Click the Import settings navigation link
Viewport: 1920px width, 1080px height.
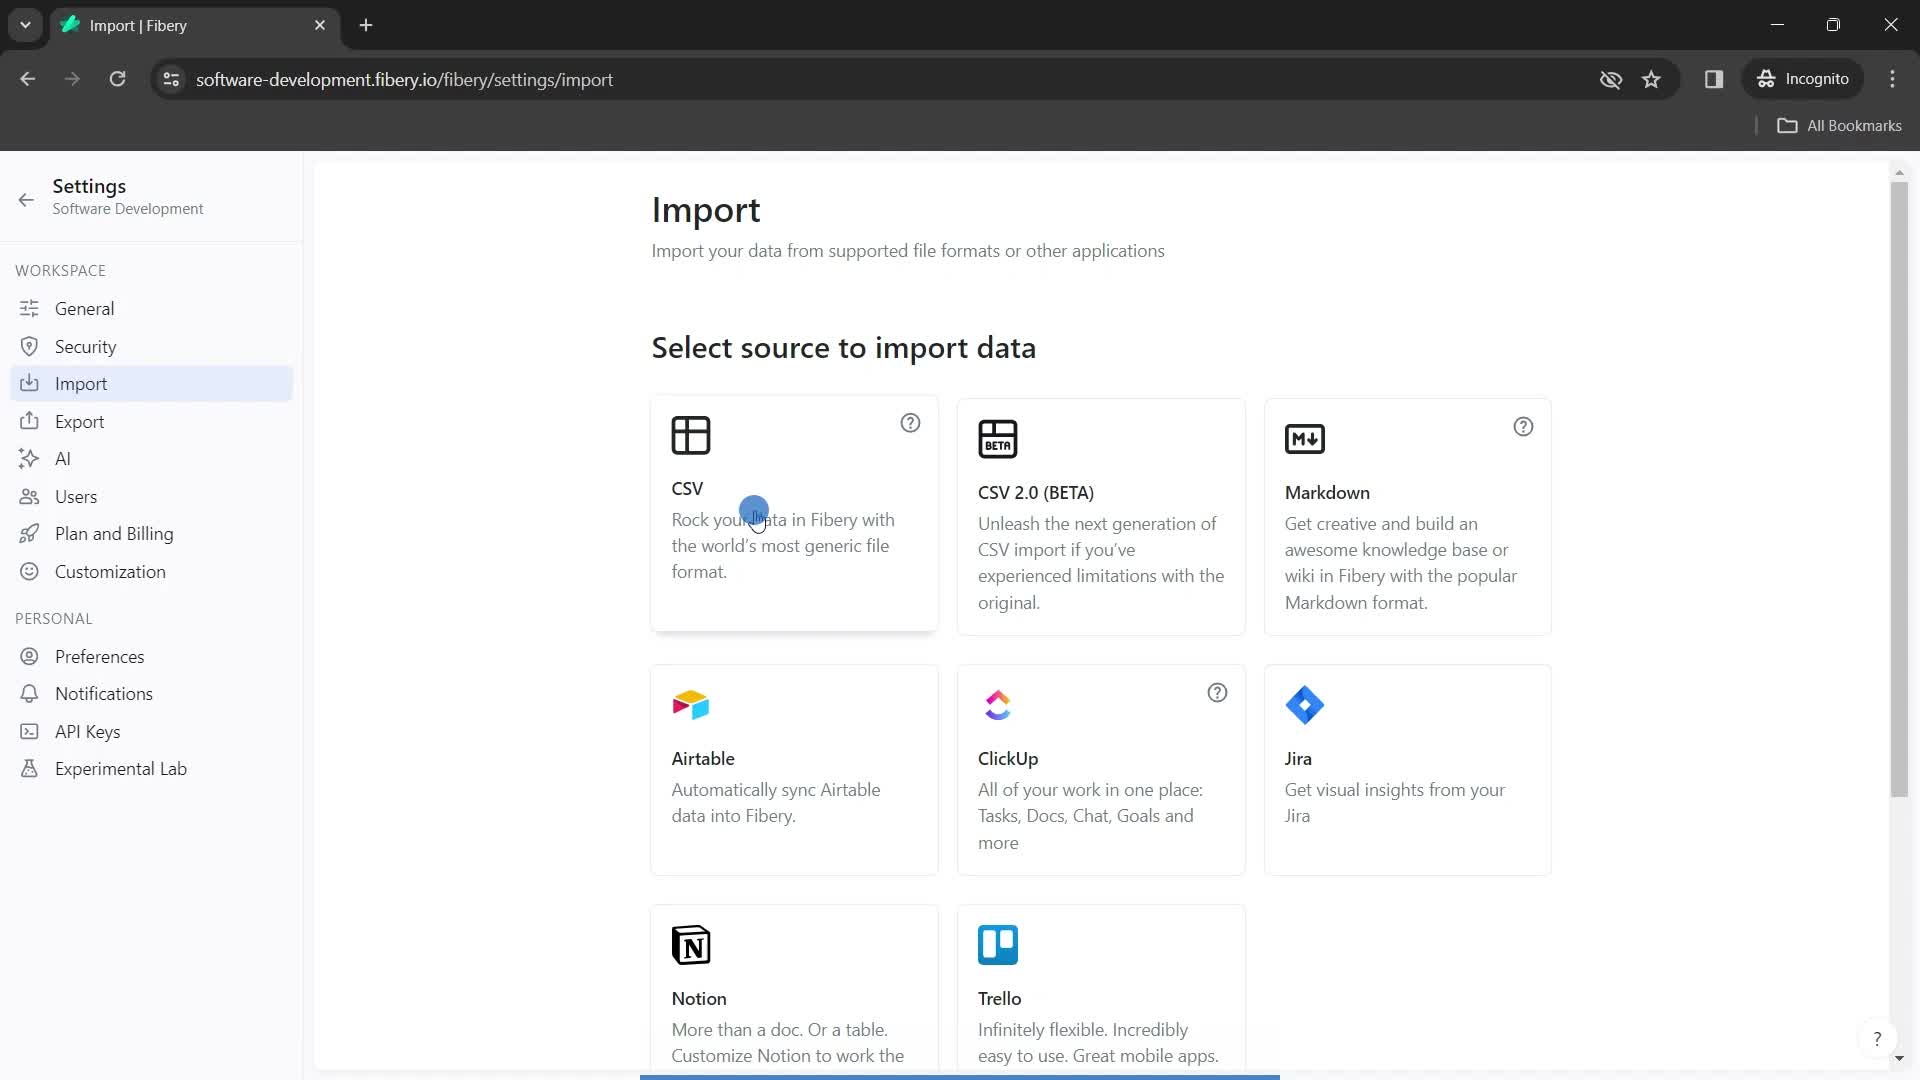[x=82, y=382]
